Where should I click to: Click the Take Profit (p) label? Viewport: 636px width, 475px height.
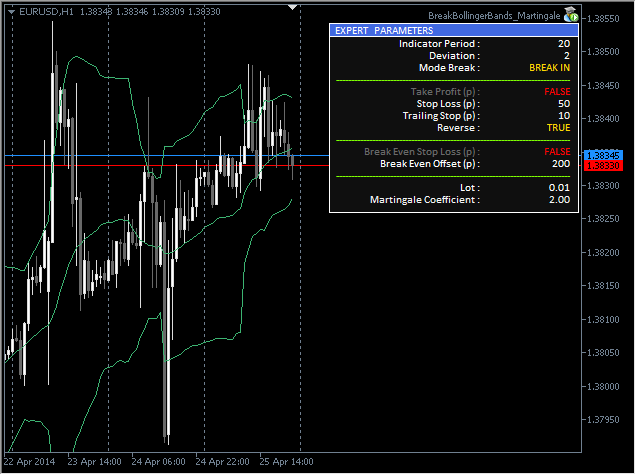pos(445,92)
